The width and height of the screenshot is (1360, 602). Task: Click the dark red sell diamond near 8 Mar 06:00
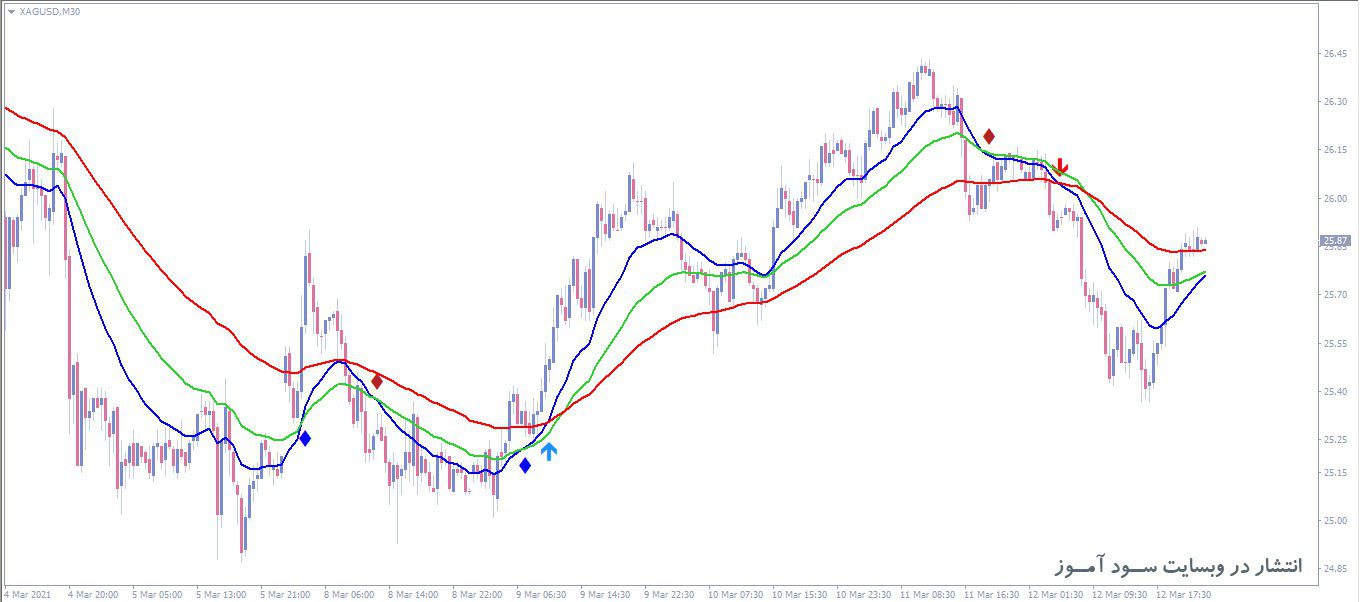[x=376, y=382]
